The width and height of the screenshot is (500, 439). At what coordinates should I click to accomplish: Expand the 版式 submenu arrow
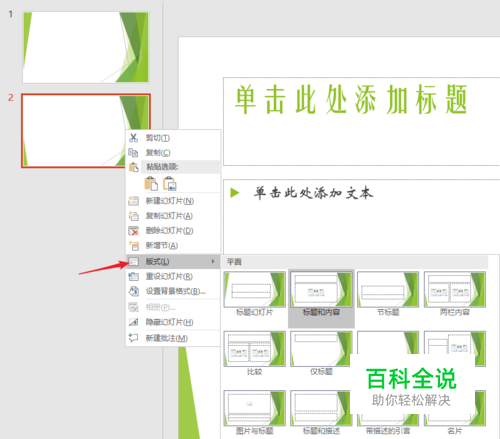click(213, 262)
